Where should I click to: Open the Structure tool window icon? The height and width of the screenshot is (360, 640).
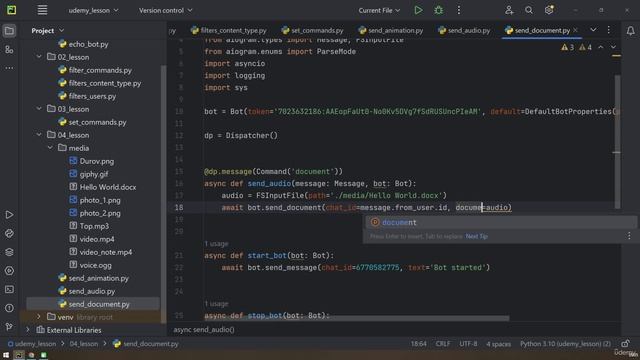click(9, 50)
